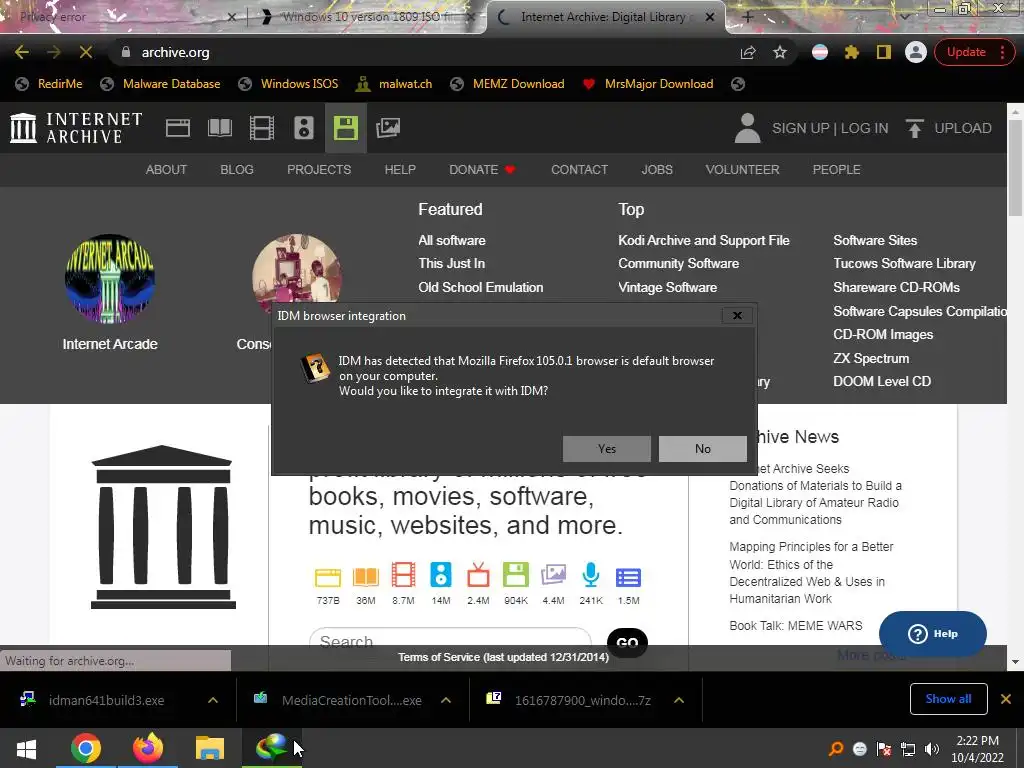Open the BLOG menu item
Viewport: 1024px width, 768px height.
pos(236,170)
